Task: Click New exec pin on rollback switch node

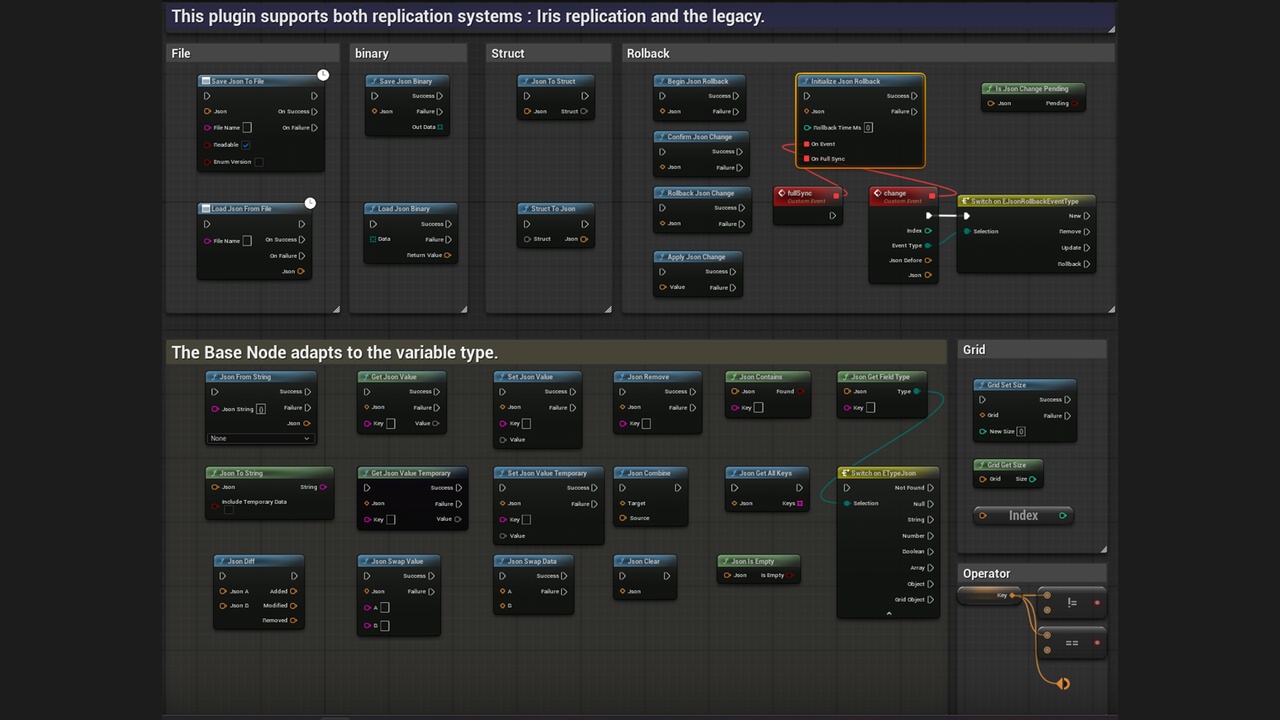Action: click(x=1087, y=215)
